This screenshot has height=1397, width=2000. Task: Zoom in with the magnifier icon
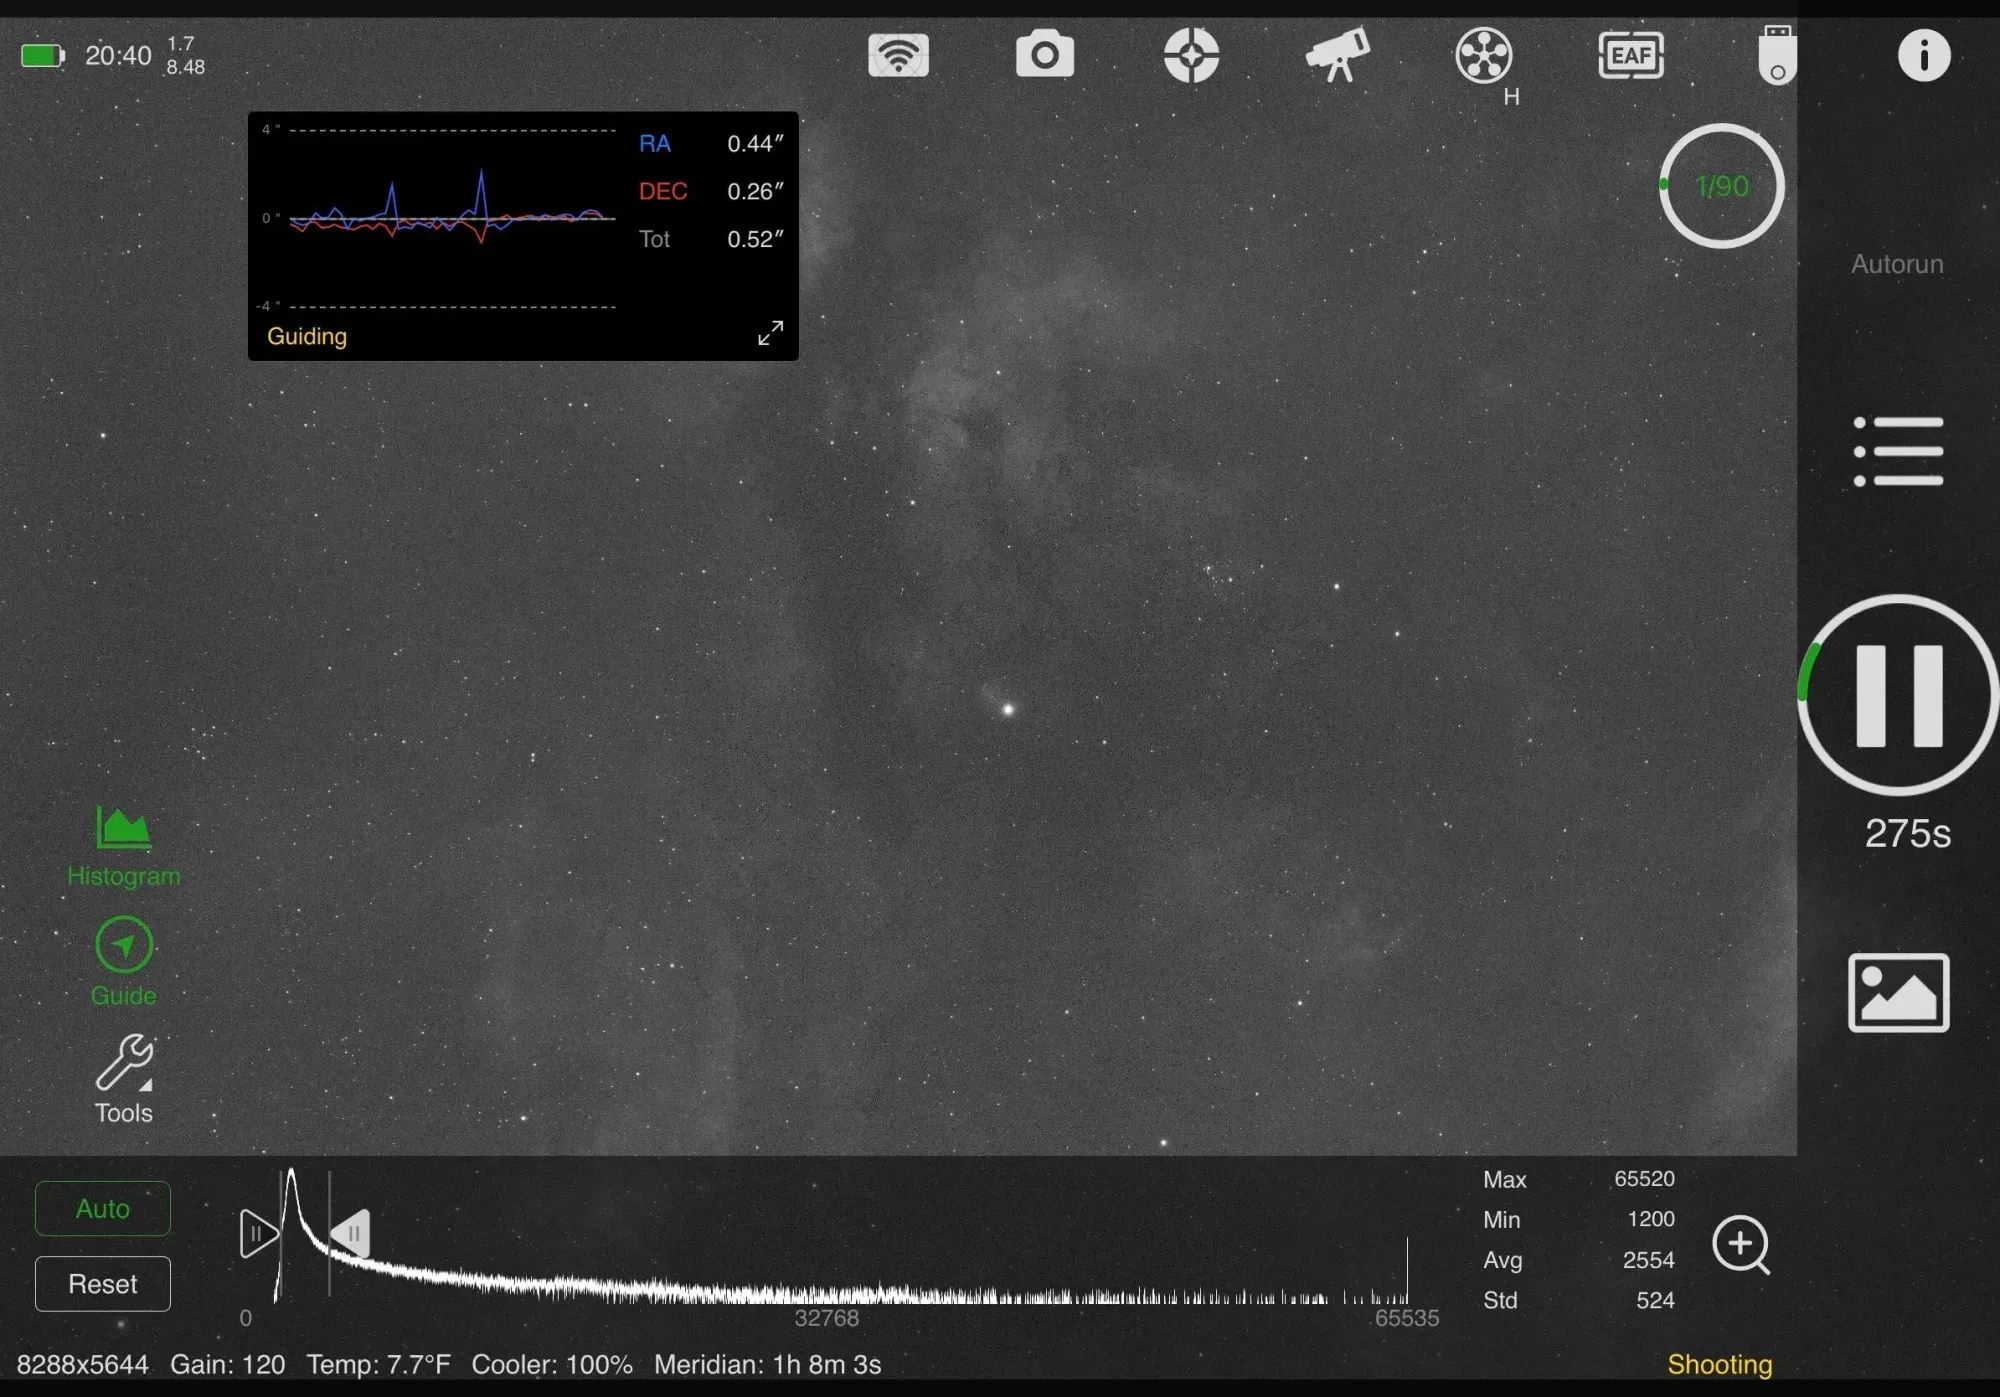tap(1740, 1244)
